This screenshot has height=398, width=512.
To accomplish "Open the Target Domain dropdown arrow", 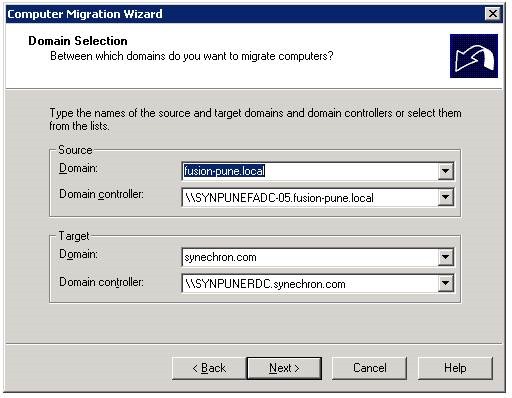I will click(445, 257).
